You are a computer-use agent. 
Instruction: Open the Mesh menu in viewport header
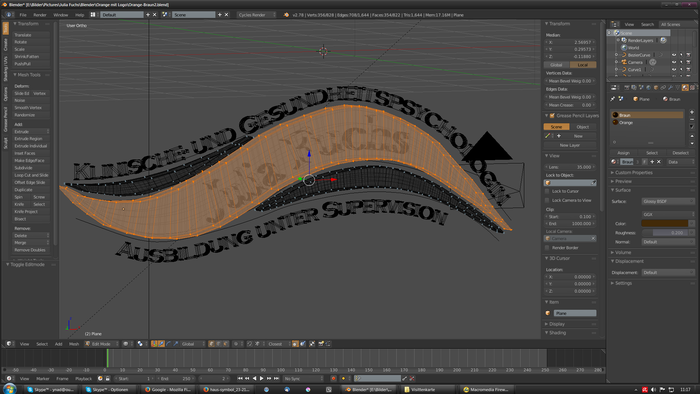(74, 344)
